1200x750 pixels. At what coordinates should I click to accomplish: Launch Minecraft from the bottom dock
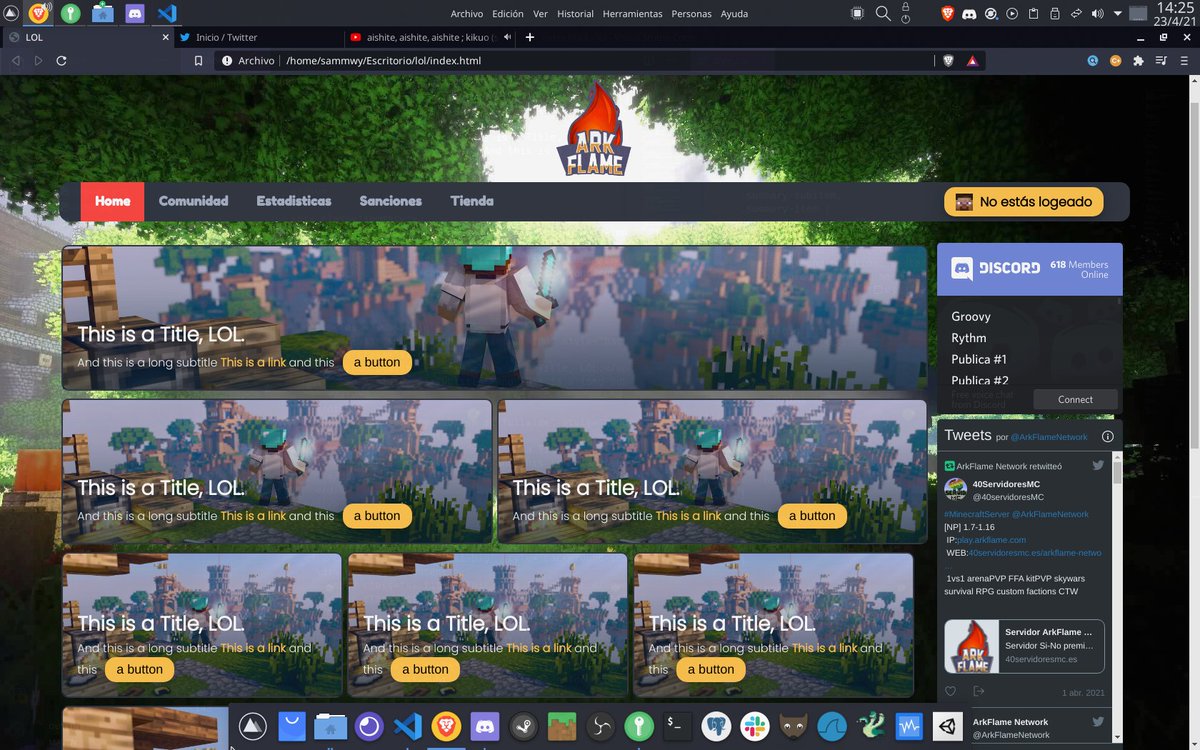tap(561, 726)
